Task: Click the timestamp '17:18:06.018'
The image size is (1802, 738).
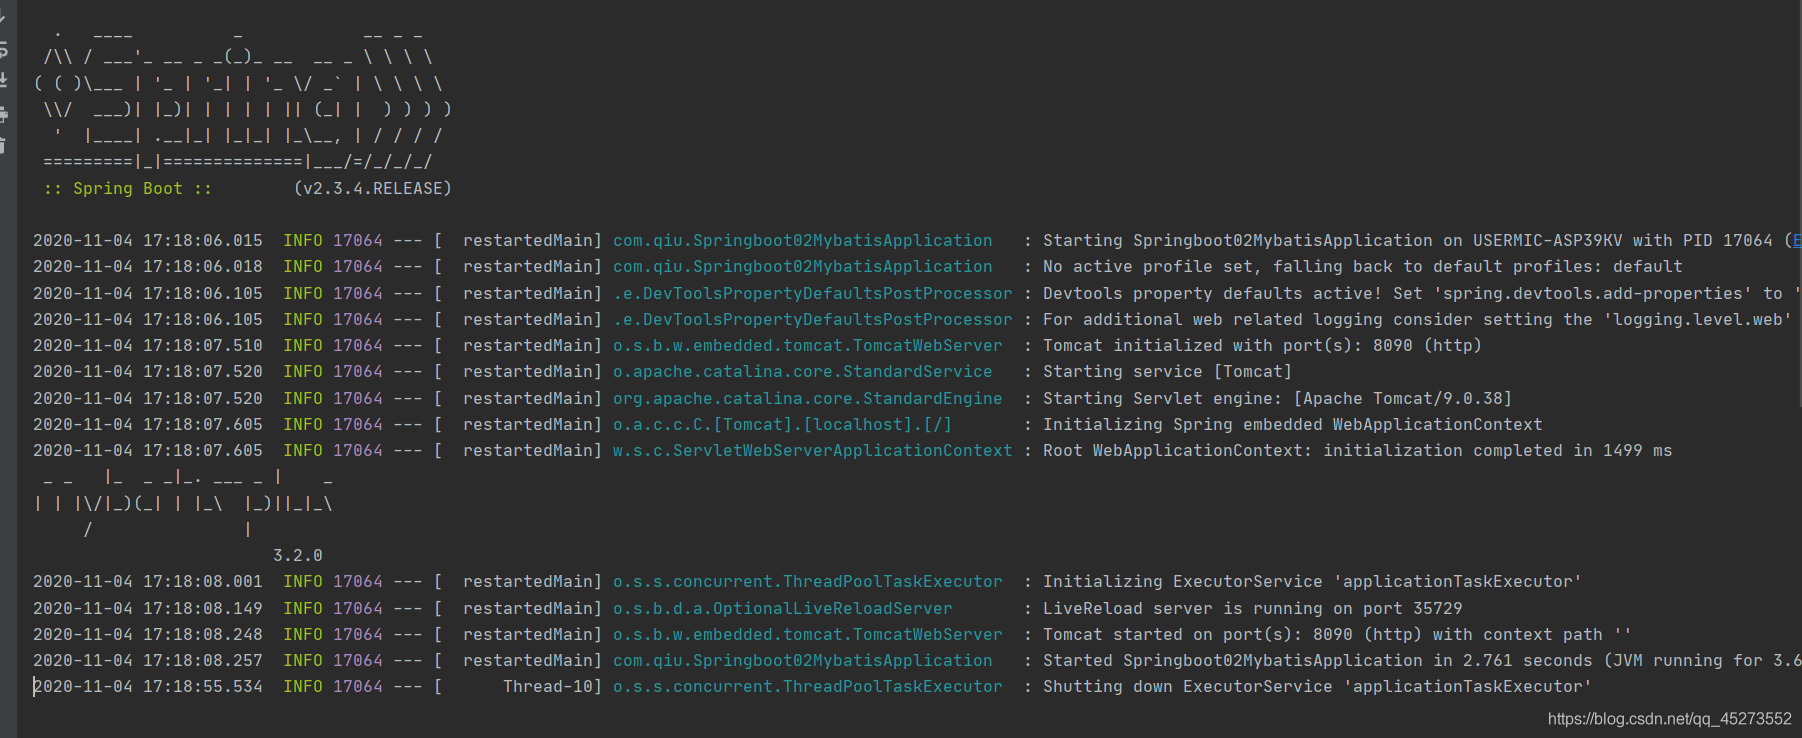Action: [203, 266]
